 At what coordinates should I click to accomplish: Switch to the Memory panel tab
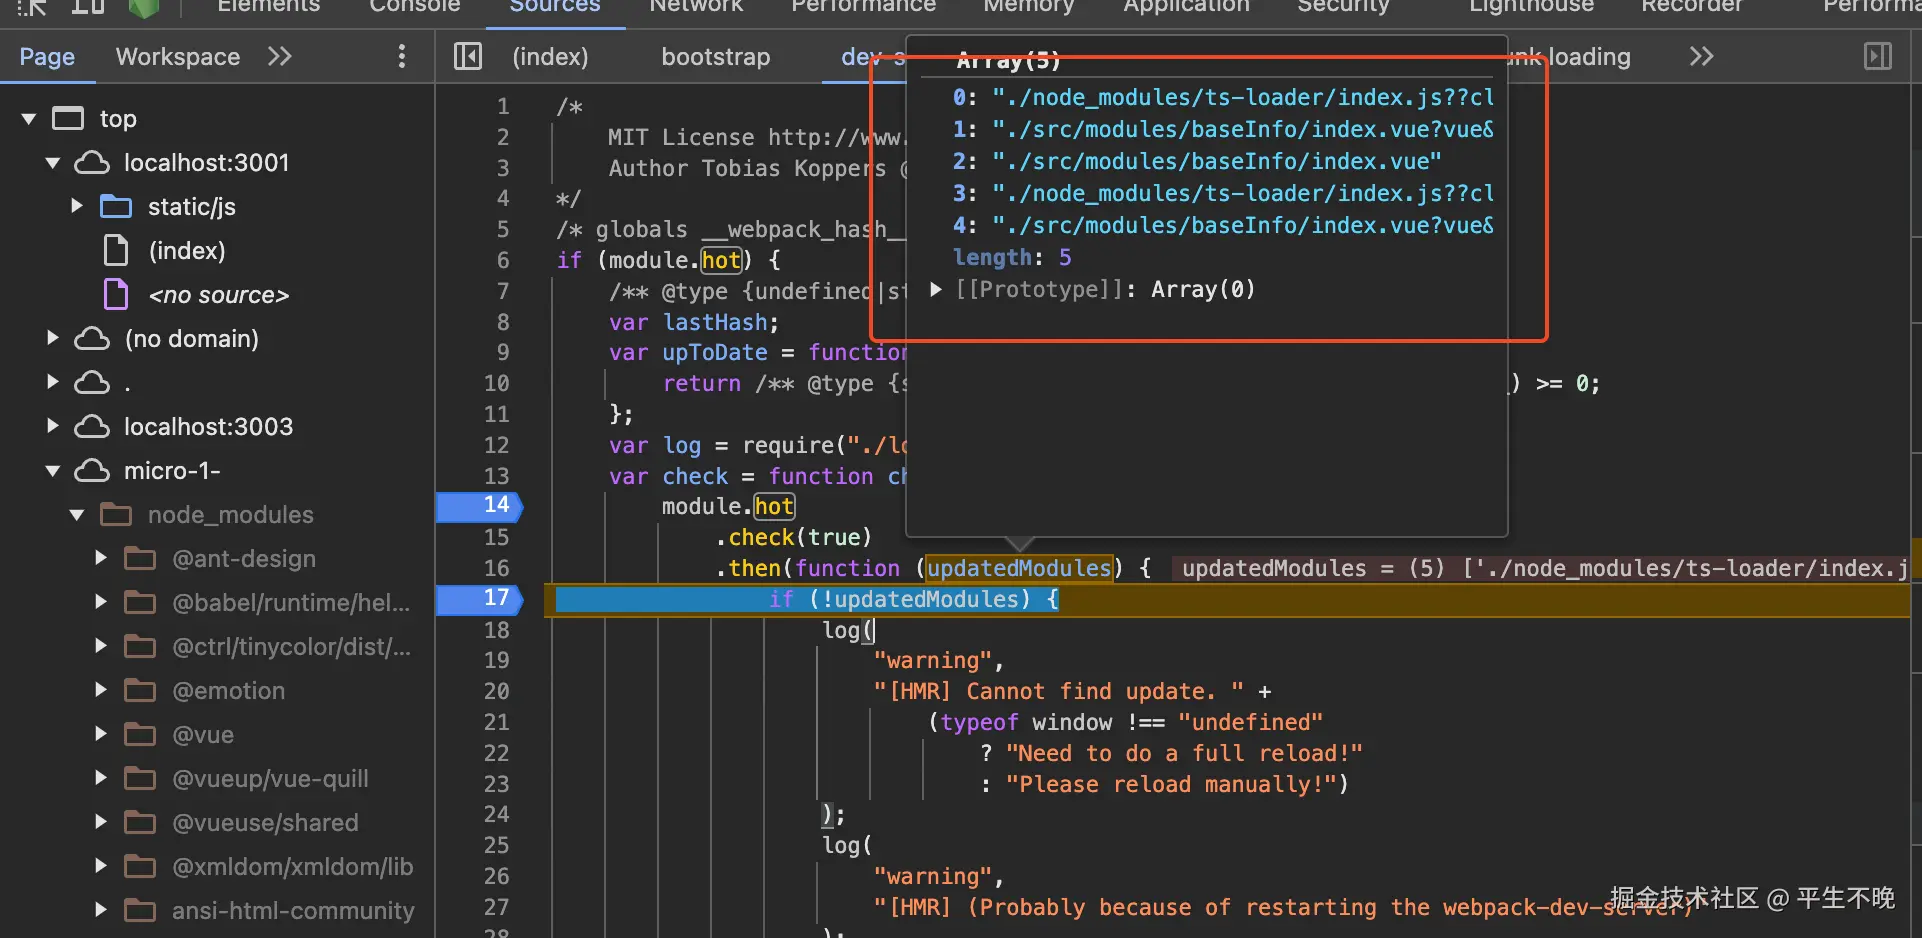1029,6
